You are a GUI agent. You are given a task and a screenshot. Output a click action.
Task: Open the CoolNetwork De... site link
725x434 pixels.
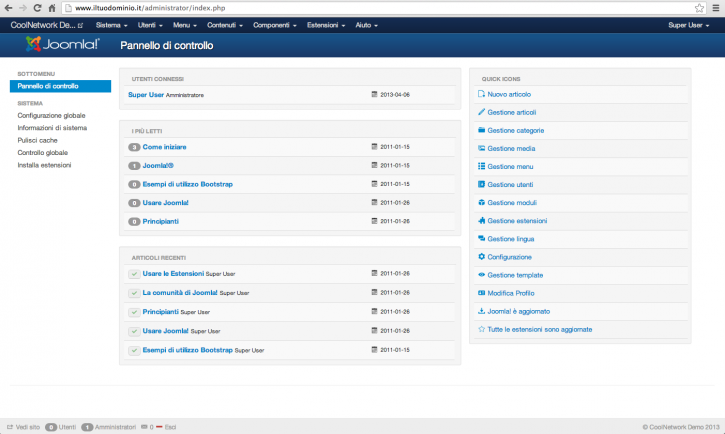point(47,25)
